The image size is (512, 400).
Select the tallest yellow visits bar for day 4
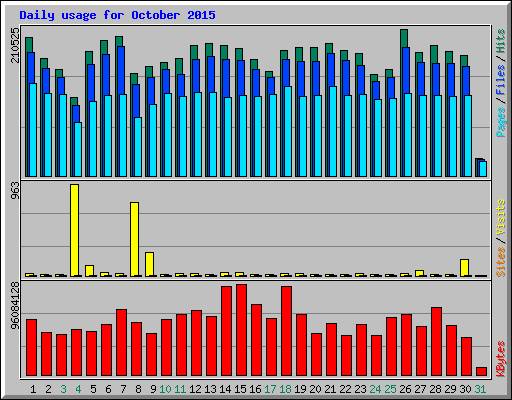(x=75, y=230)
